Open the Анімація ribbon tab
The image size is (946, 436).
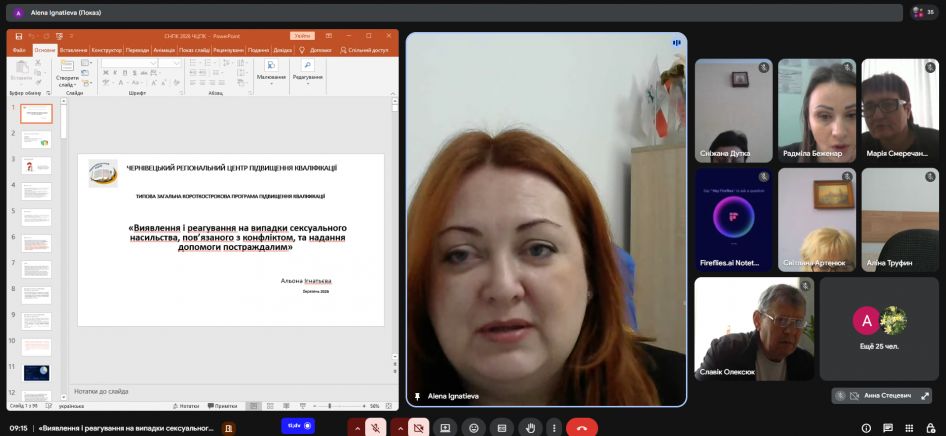click(x=164, y=49)
